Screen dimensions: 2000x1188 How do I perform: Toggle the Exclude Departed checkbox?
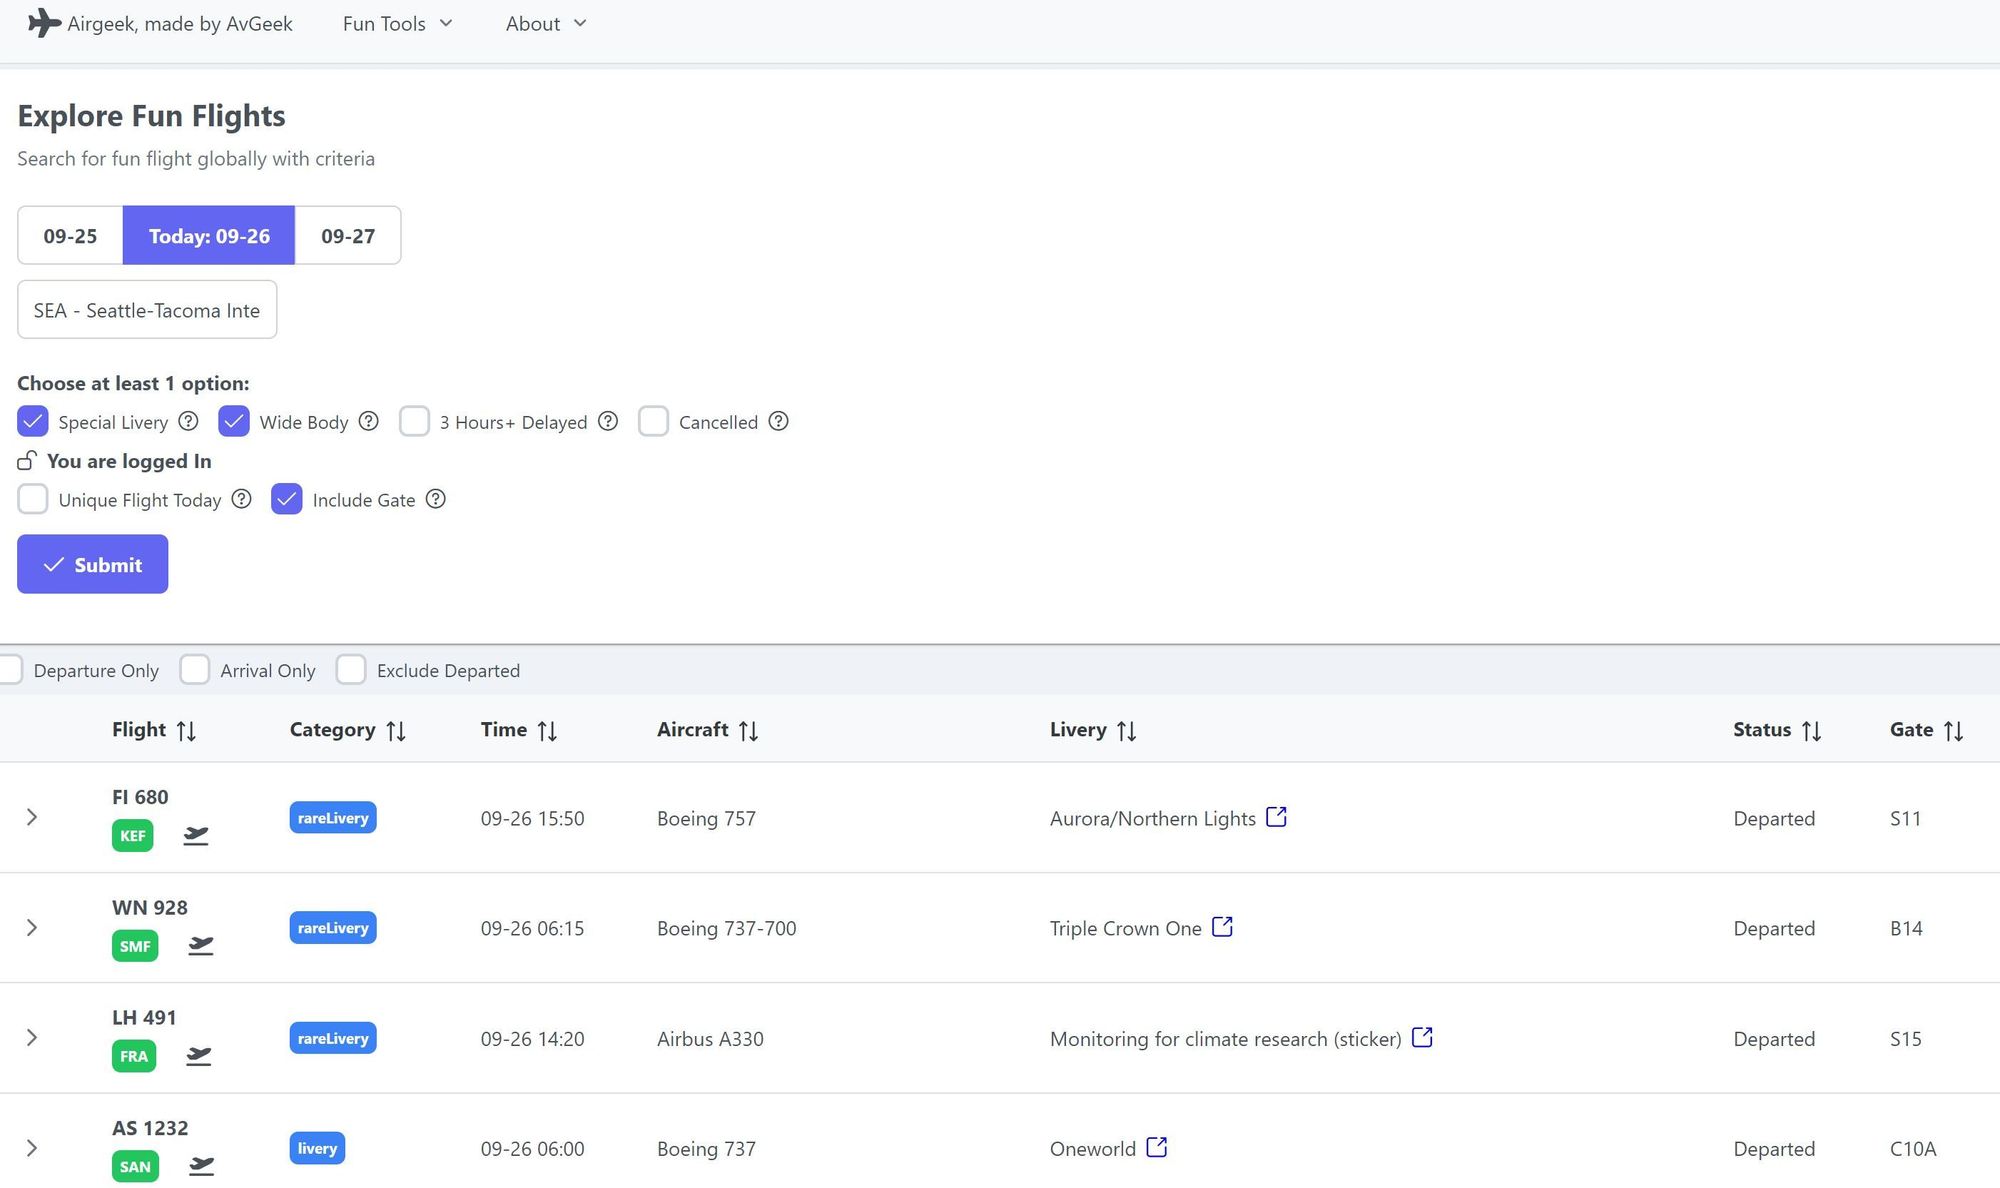351,670
